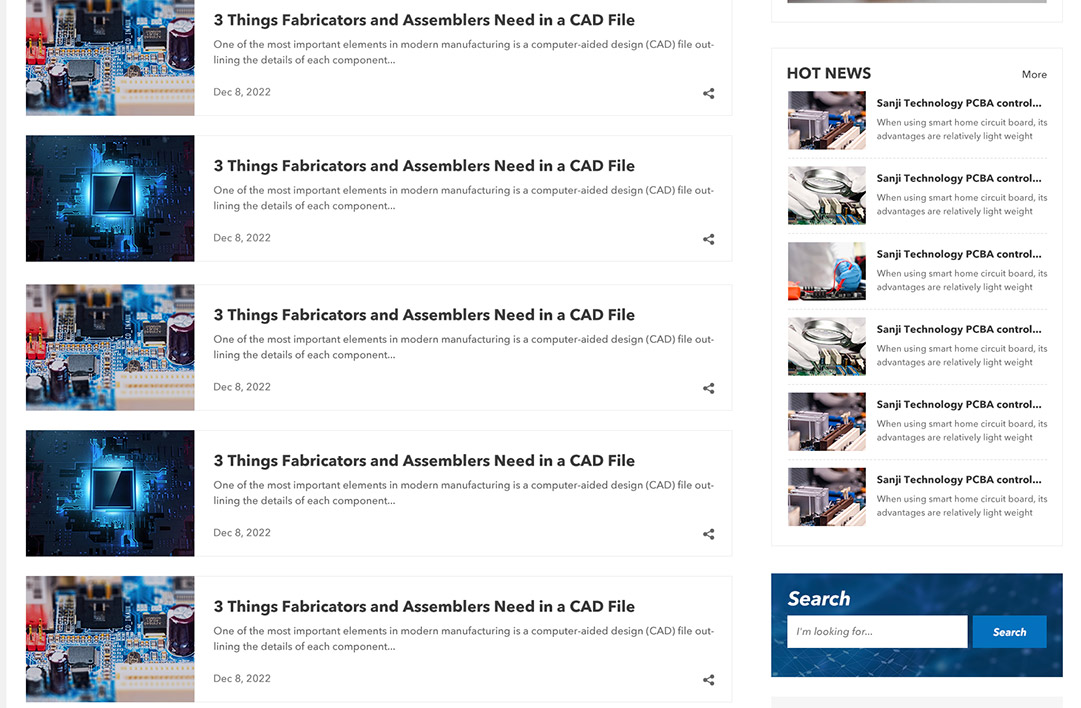1081x708 pixels.
Task: Click the second article's blue chip thumbnail
Action: coord(110,198)
